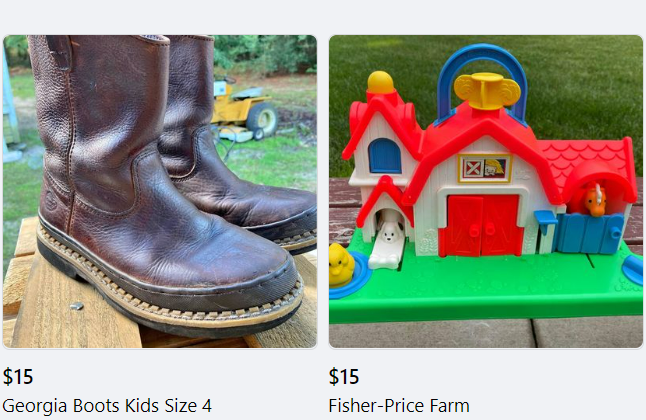Screen dimensions: 646x420
Task: Click the blue arched window on the toy house
Action: click(385, 156)
